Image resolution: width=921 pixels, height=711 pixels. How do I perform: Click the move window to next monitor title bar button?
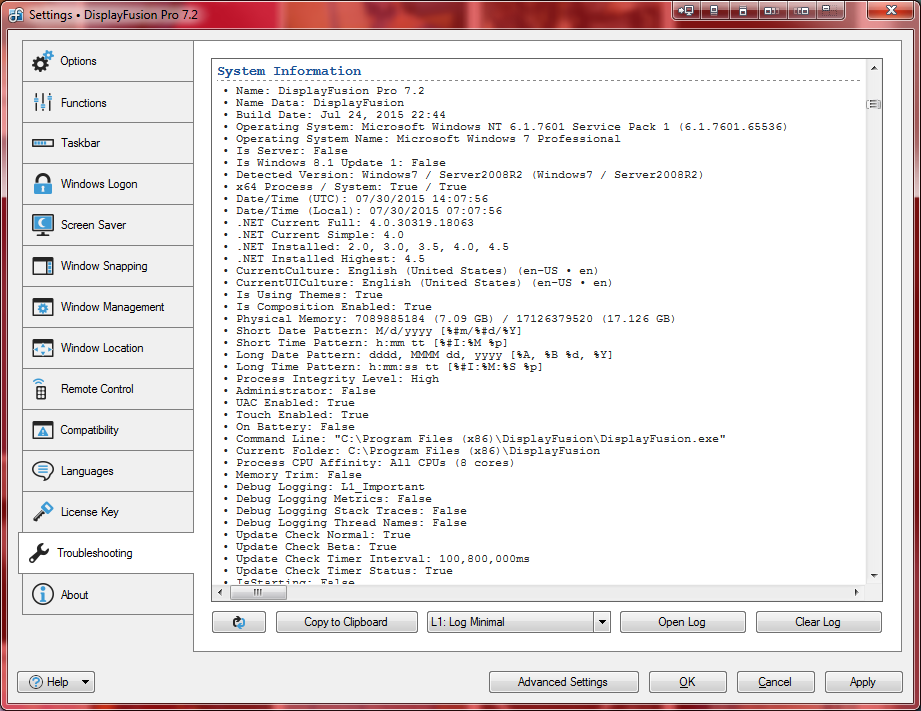click(x=686, y=11)
